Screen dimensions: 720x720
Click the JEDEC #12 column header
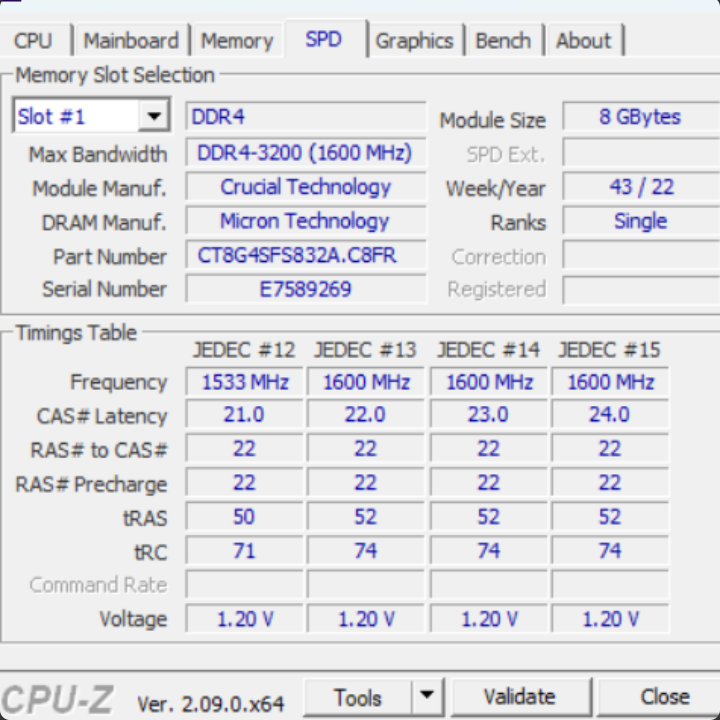[244, 350]
